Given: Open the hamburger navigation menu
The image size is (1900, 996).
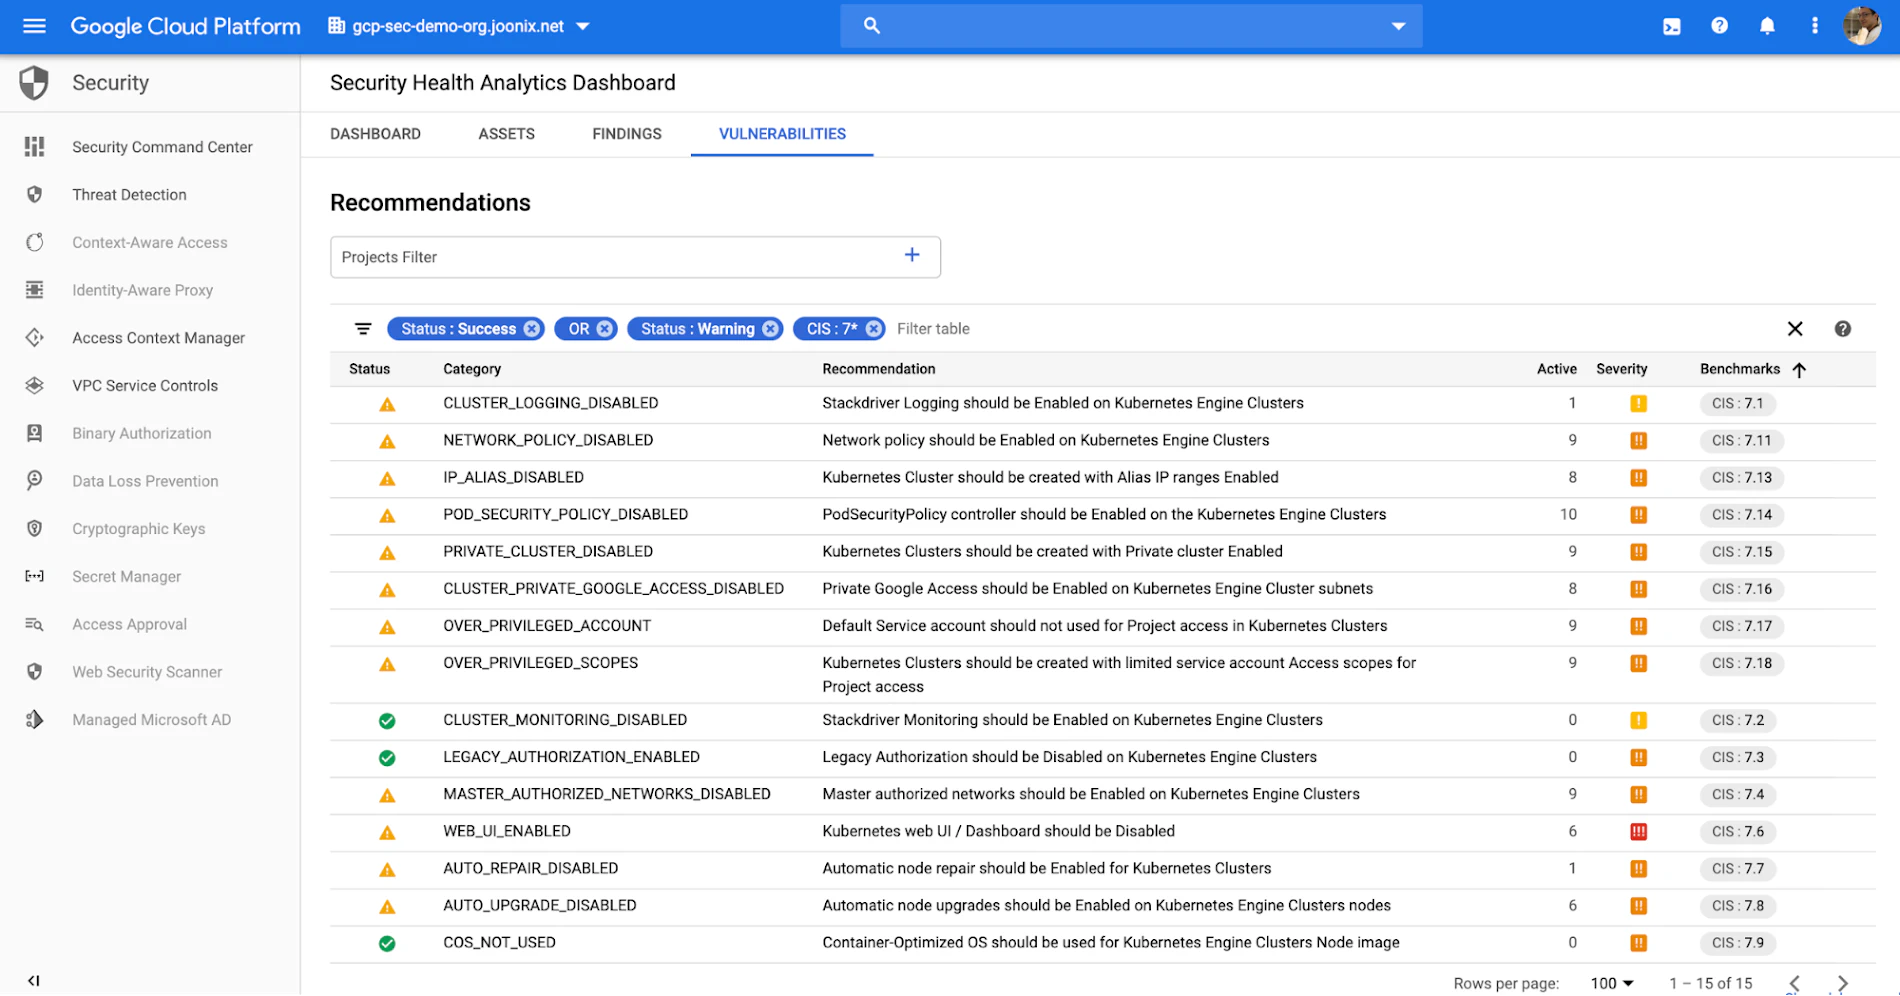Looking at the screenshot, I should 34,26.
